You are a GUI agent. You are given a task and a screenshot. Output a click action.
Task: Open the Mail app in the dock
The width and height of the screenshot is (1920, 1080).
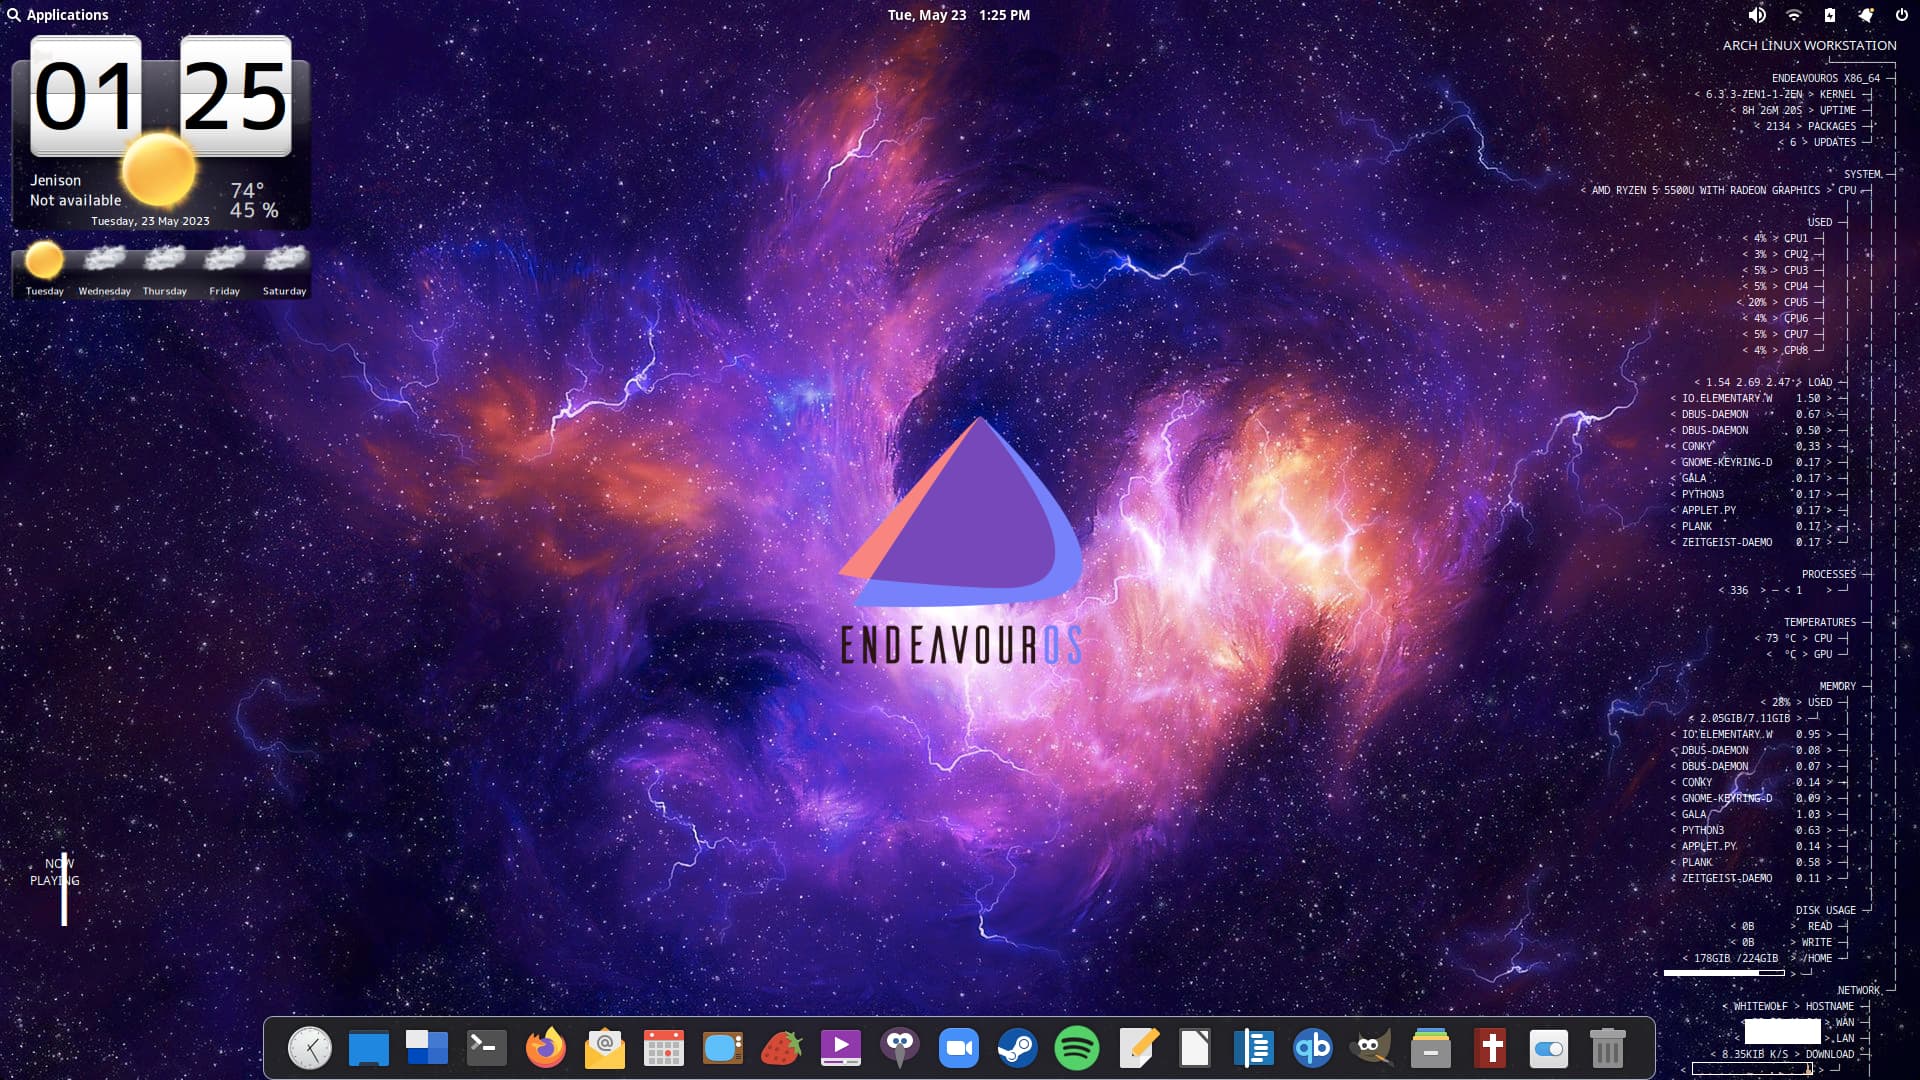605,1048
